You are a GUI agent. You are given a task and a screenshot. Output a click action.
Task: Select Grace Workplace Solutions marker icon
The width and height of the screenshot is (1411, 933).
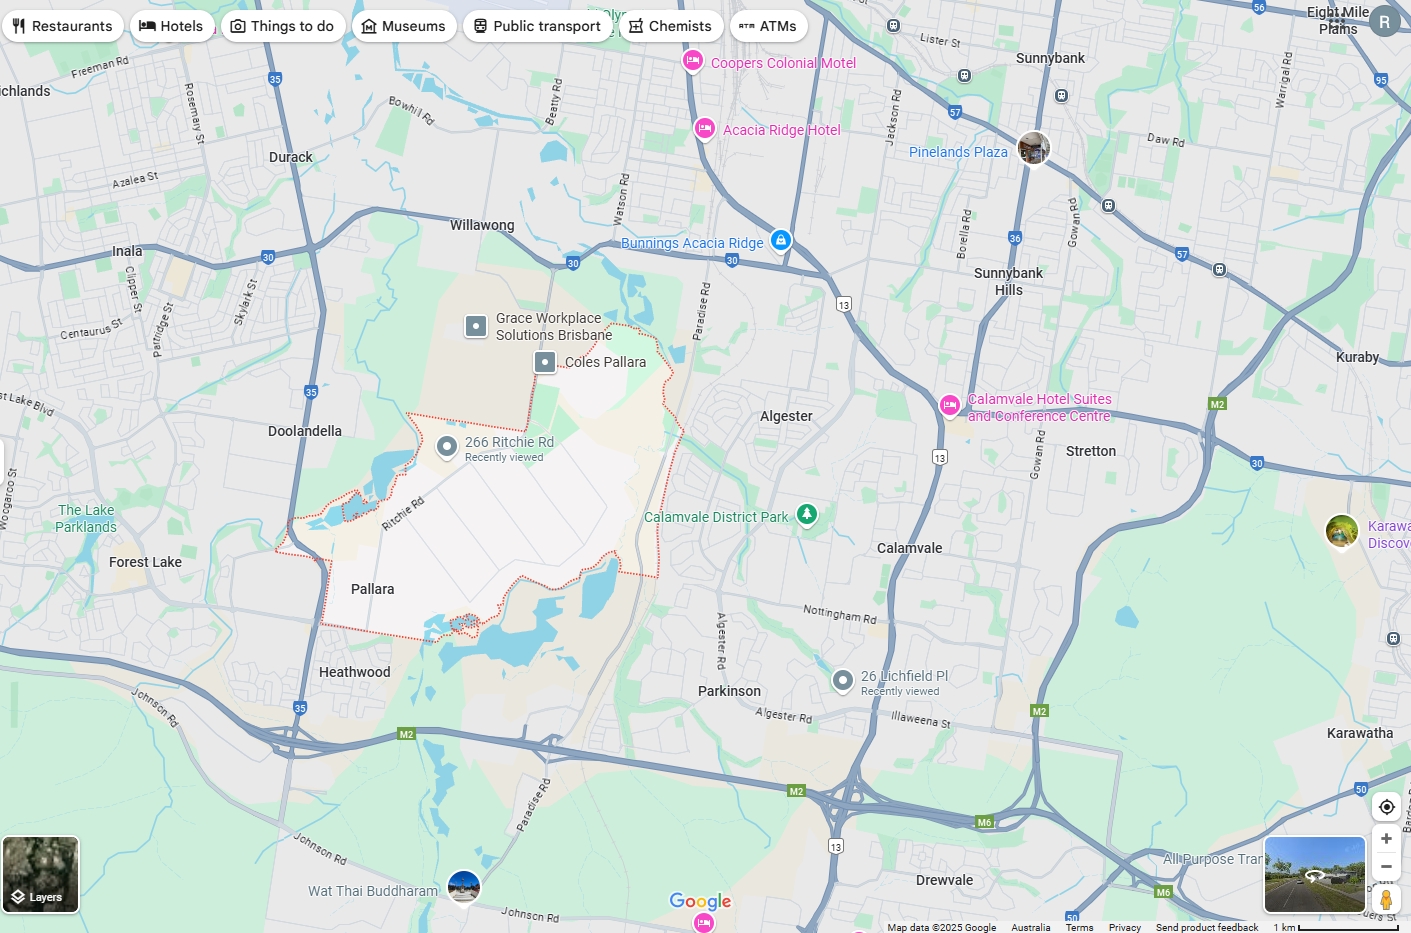coord(476,326)
